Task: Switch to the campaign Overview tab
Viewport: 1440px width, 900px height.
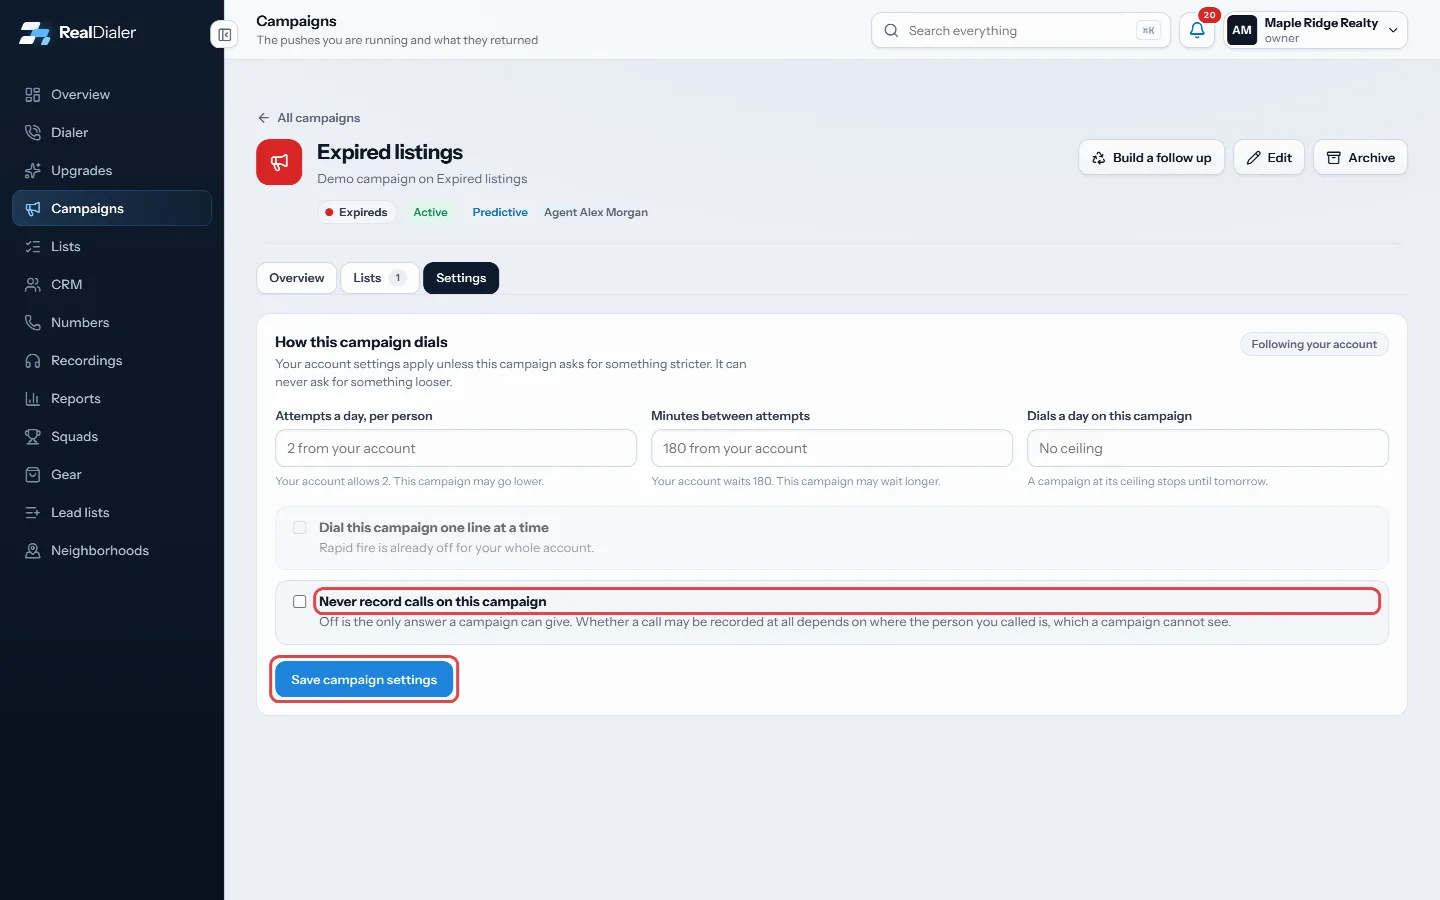Action: point(297,278)
